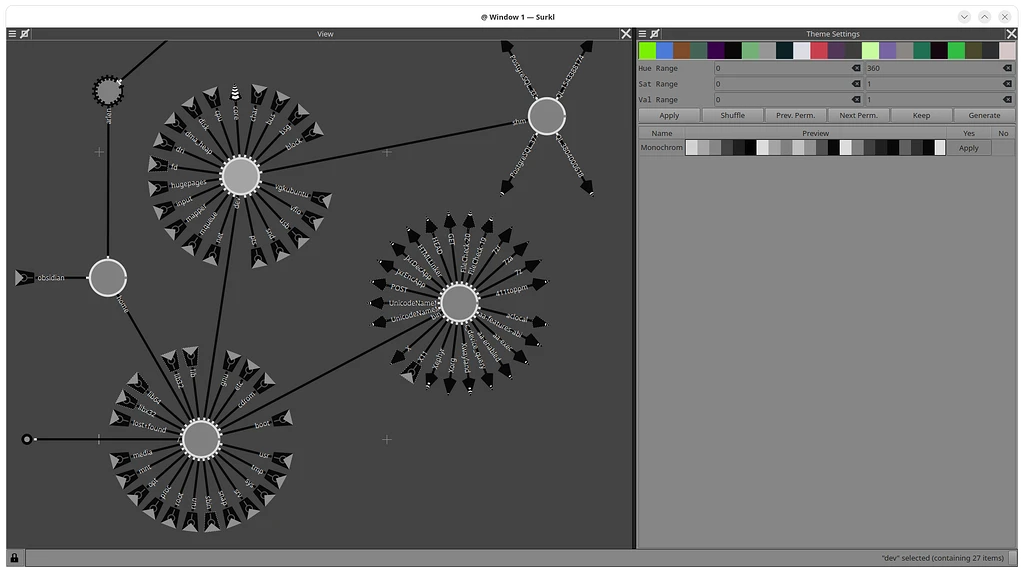Click the "dev" selected status bar text
The image size is (1024, 573).
942,558
